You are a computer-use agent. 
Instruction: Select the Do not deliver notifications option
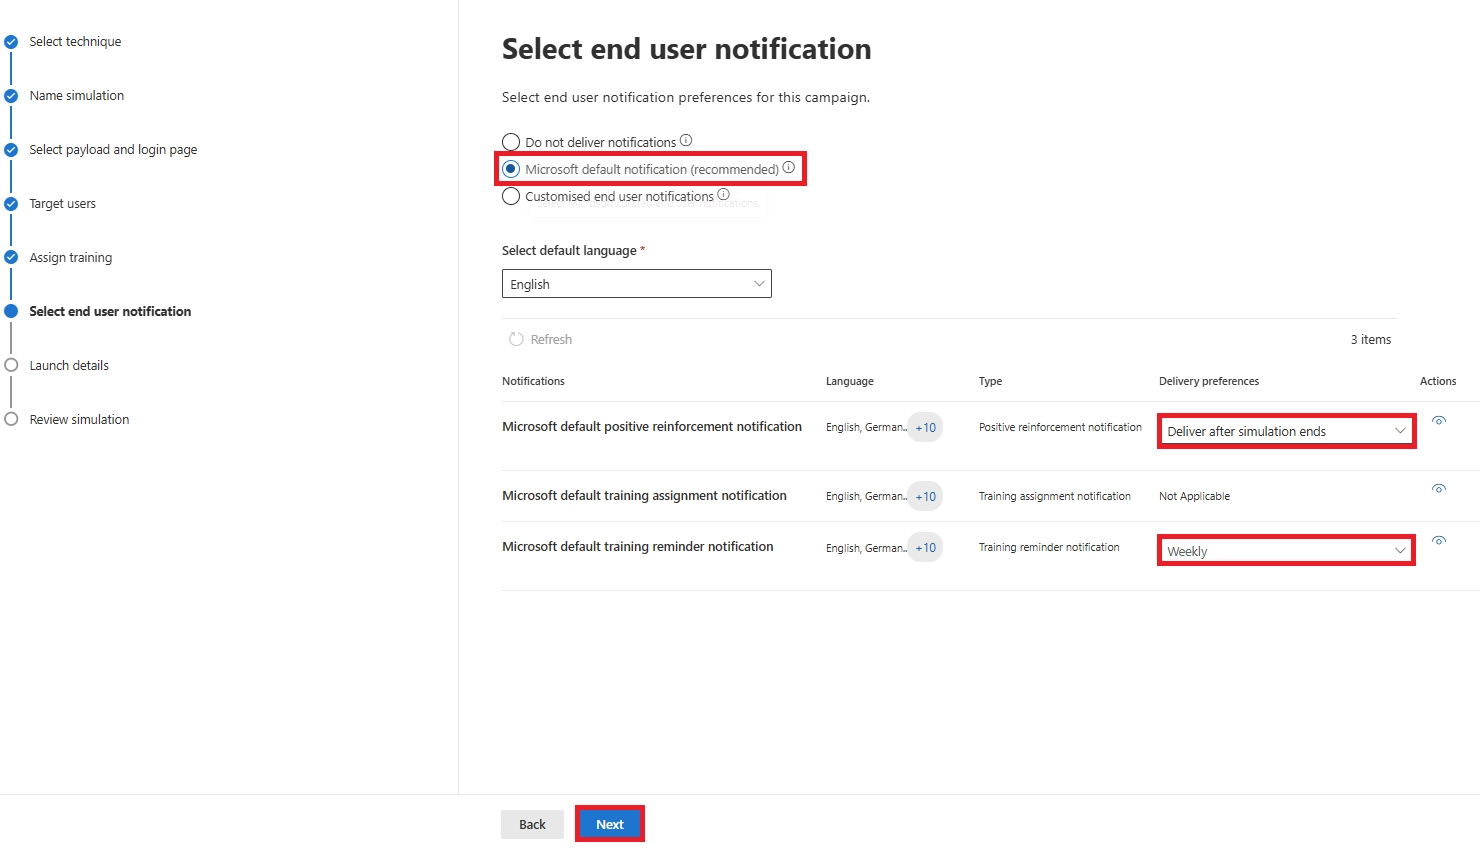[511, 141]
